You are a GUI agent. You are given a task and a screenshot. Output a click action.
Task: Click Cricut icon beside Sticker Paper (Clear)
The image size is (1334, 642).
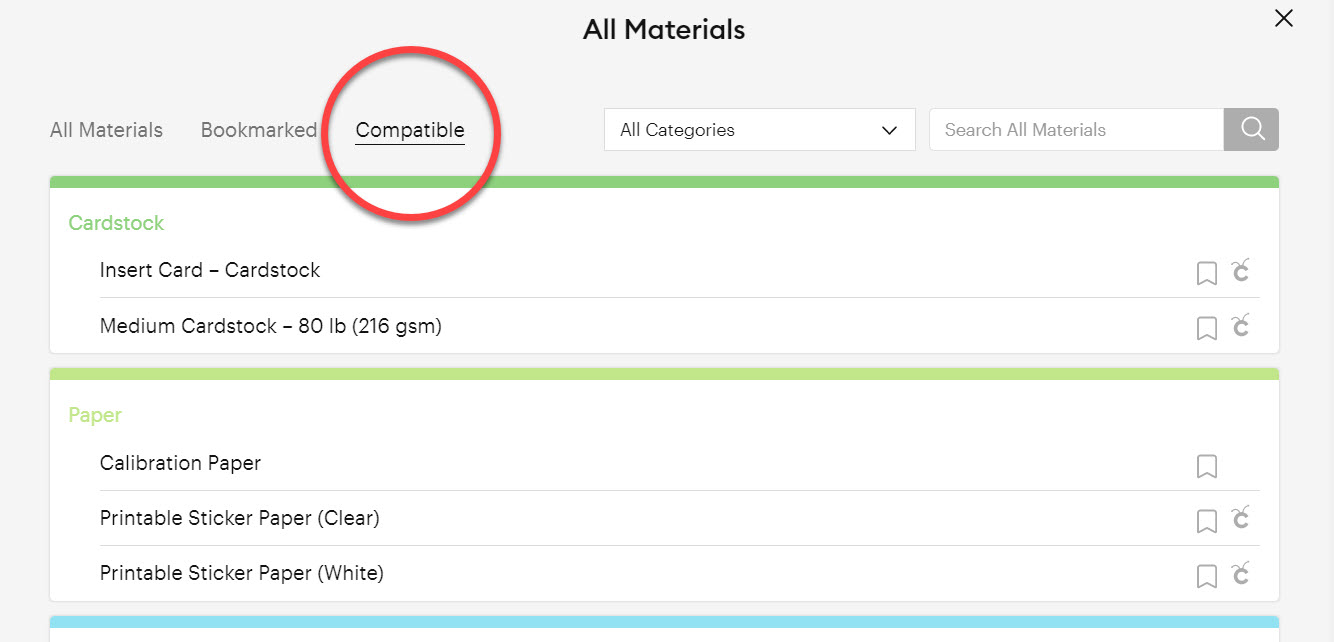[1241, 518]
